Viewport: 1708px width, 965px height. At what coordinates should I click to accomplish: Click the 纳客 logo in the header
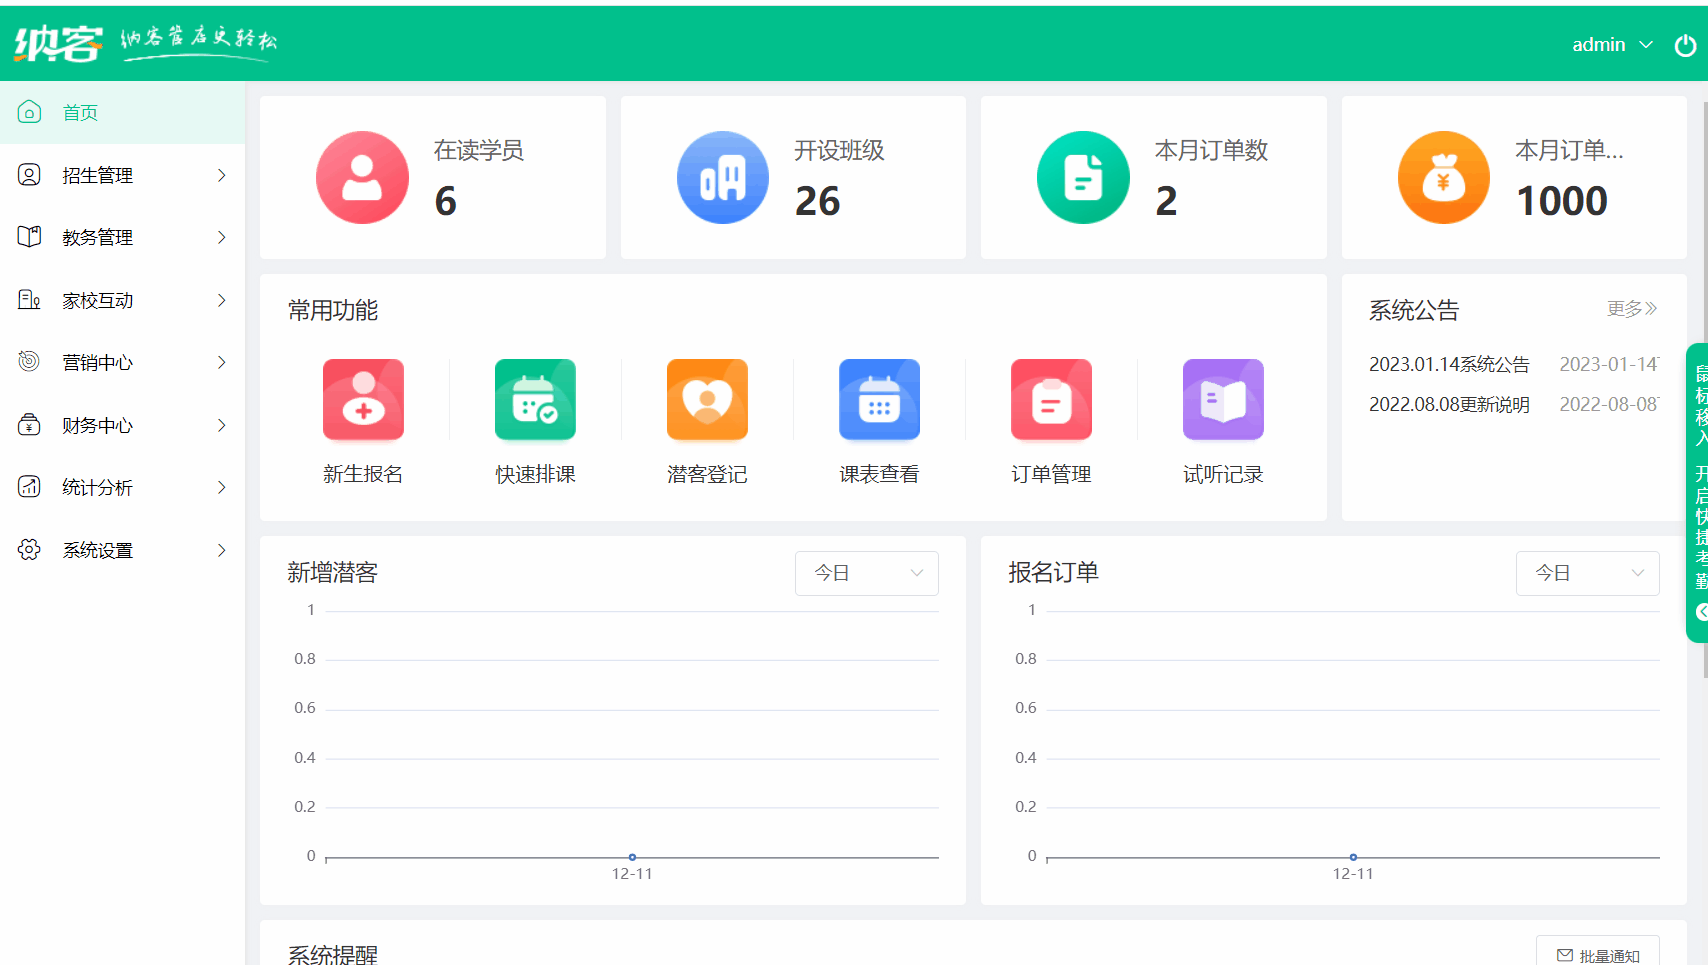[x=55, y=44]
